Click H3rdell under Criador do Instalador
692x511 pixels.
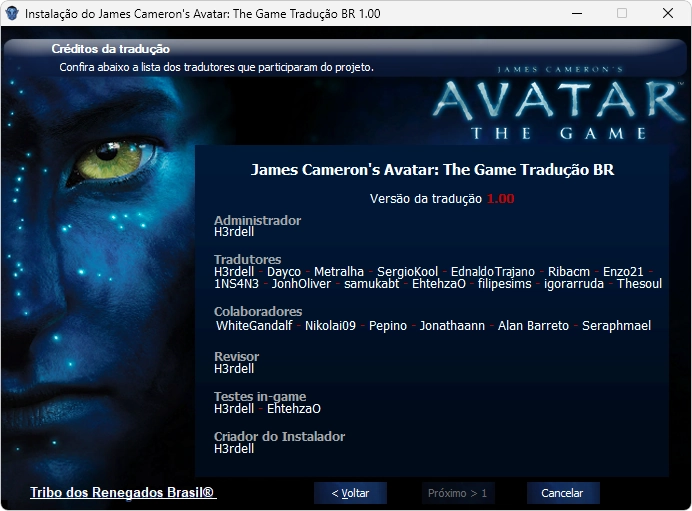[x=234, y=449]
